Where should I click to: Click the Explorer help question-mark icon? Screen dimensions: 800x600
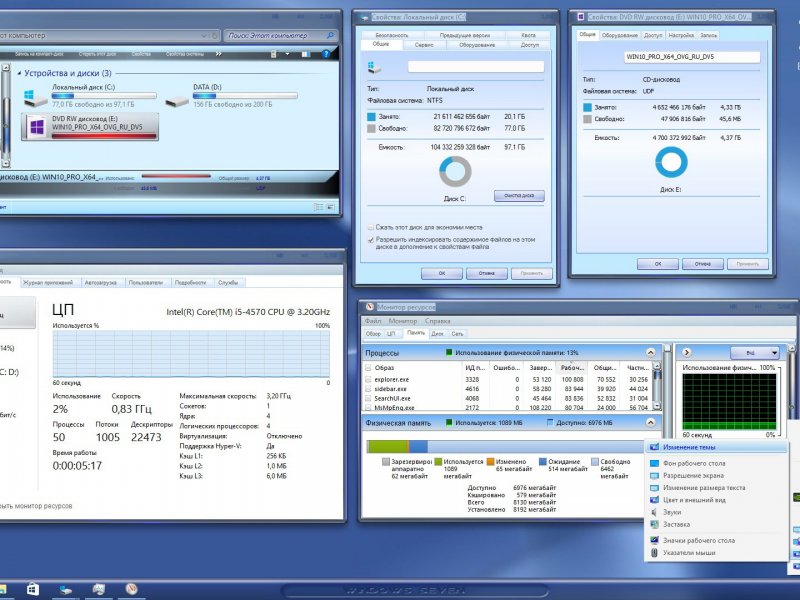(x=327, y=54)
